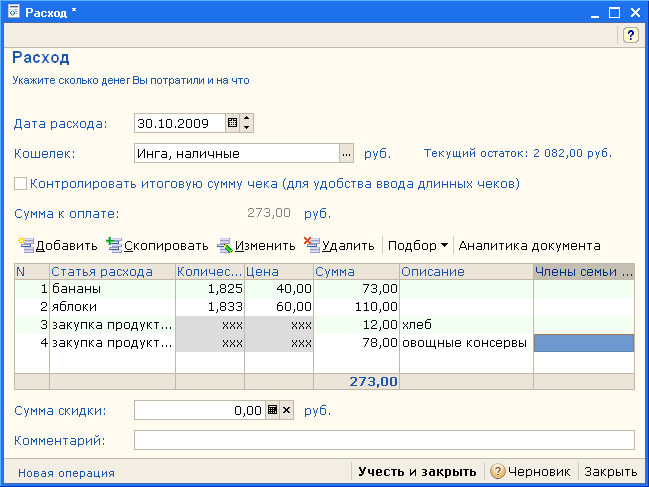Decrease the expense date with down arrow
Screen dimensions: 649x487
[x=247, y=127]
